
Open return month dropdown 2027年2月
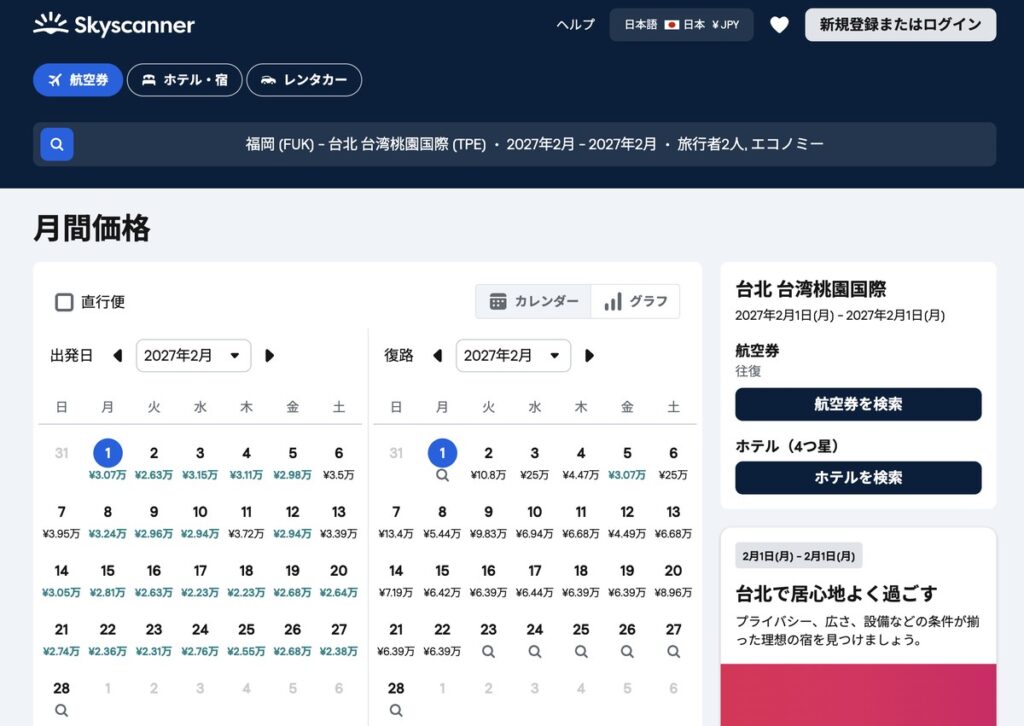click(513, 356)
